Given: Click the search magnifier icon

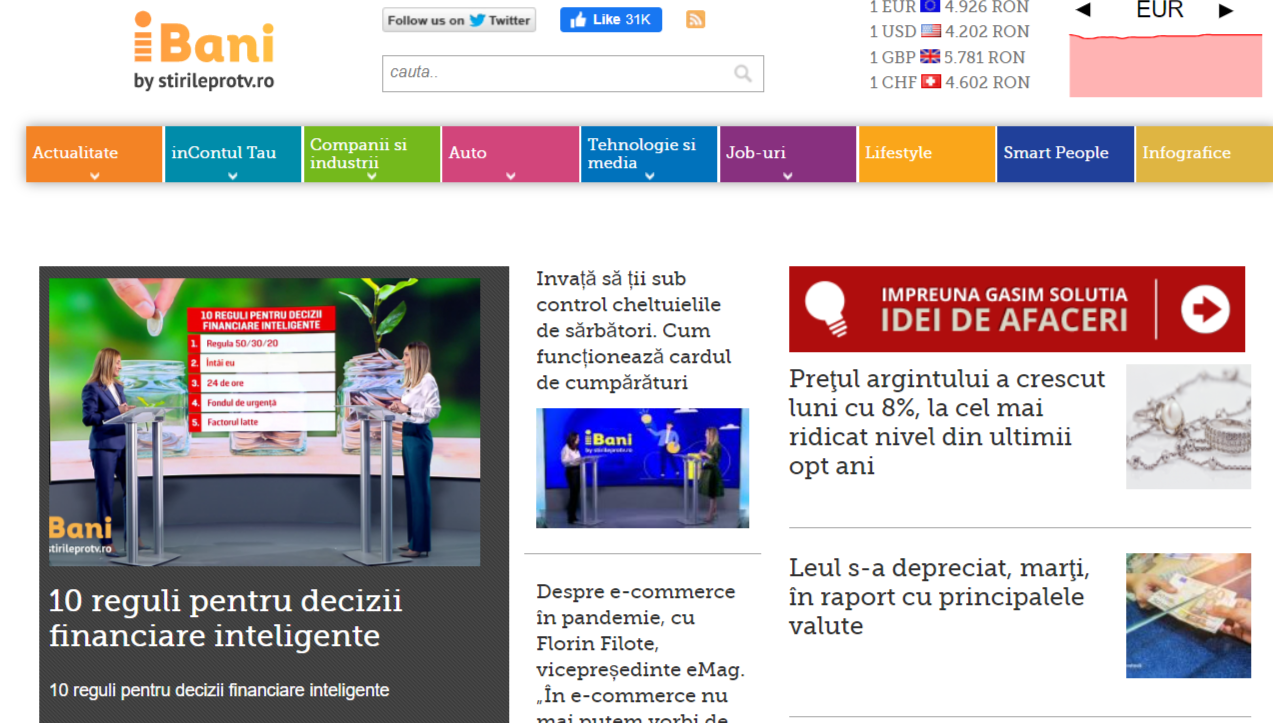Looking at the screenshot, I should 742,73.
